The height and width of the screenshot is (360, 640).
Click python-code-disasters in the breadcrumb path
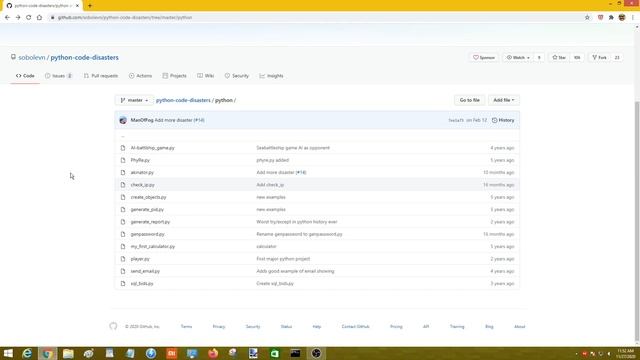(183, 100)
